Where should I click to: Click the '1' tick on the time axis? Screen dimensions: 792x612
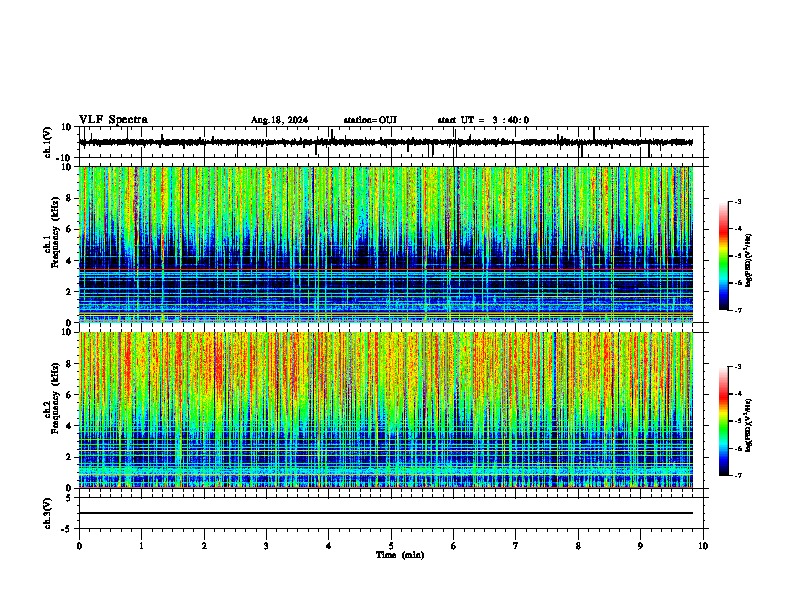142,546
